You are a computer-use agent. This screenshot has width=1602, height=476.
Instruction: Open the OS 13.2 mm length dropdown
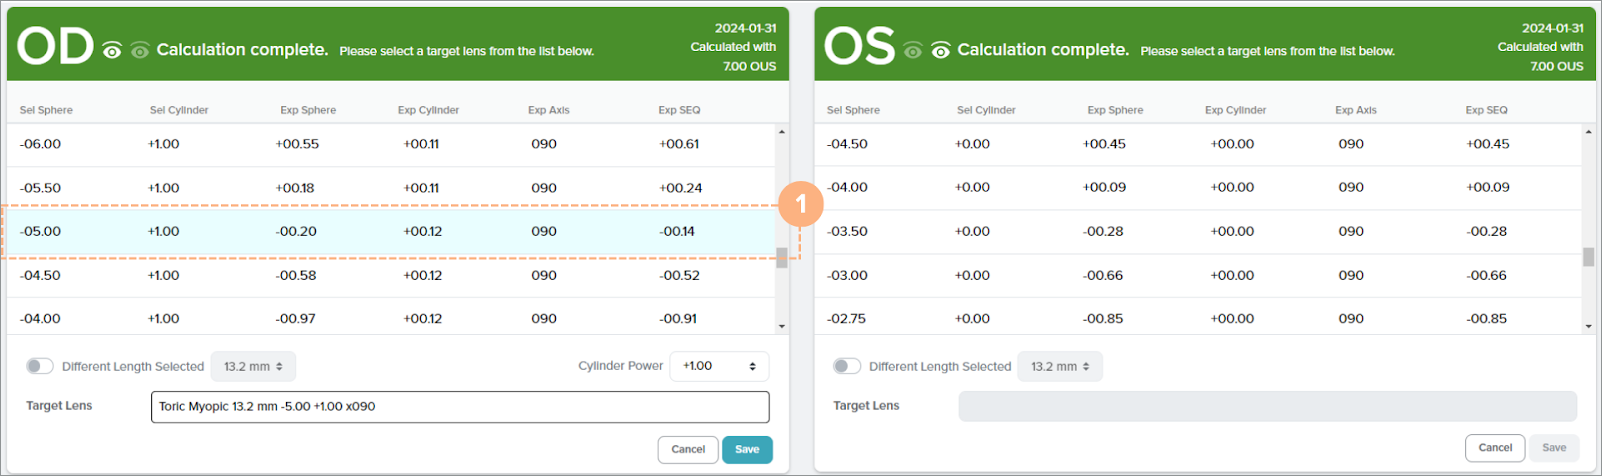pos(1060,367)
